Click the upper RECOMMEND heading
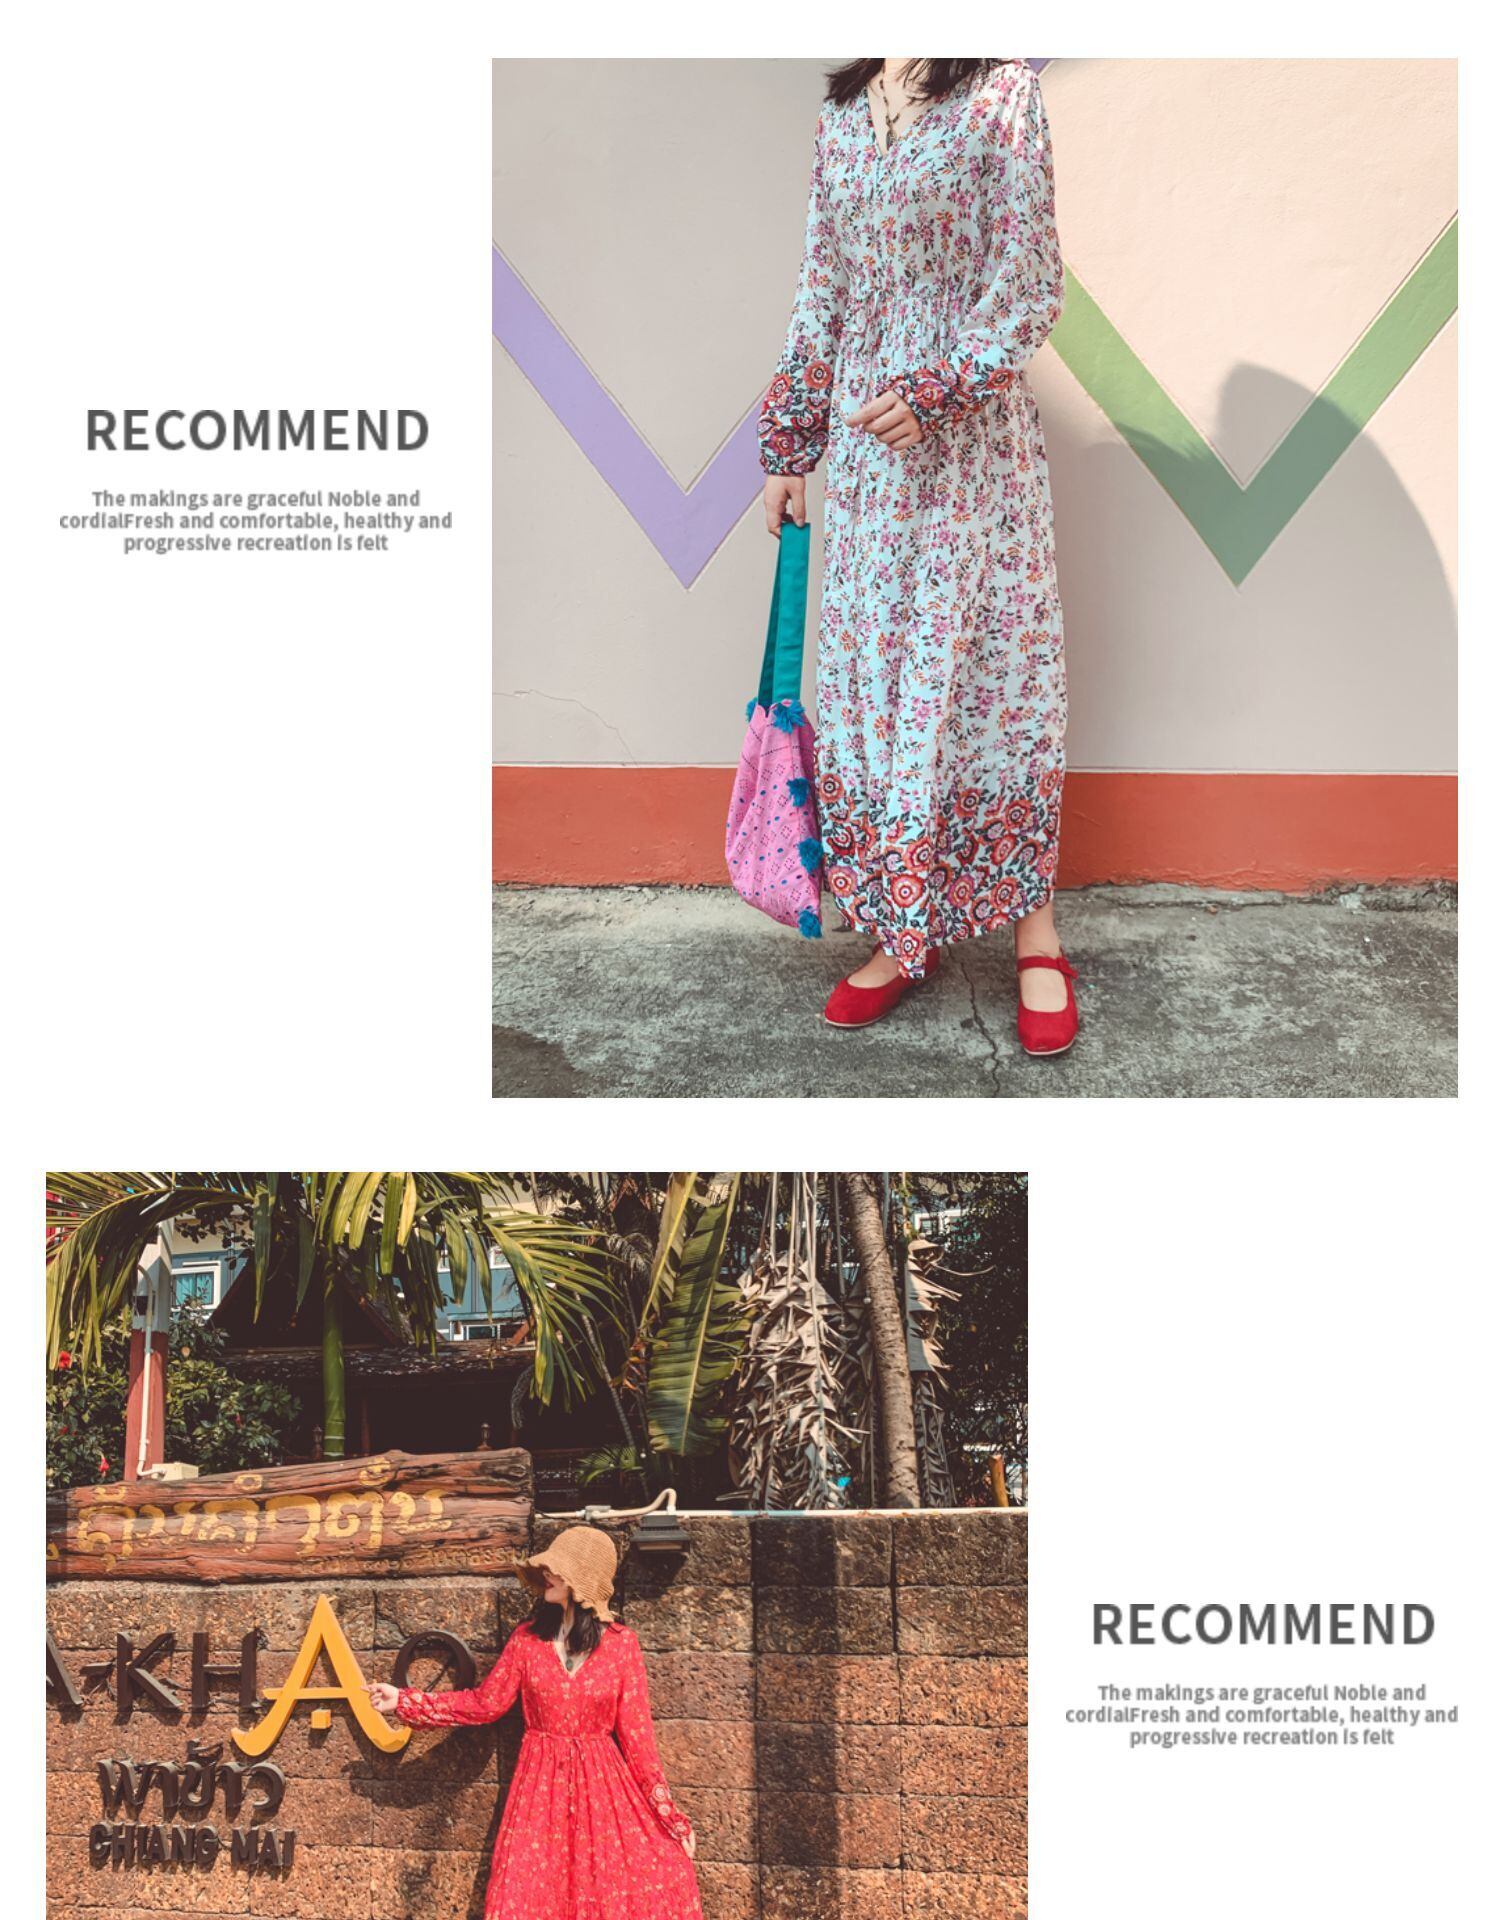 tap(257, 430)
